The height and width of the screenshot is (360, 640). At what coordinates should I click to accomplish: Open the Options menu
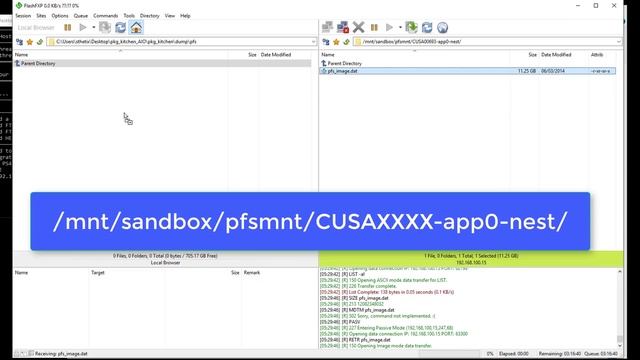[x=60, y=16]
